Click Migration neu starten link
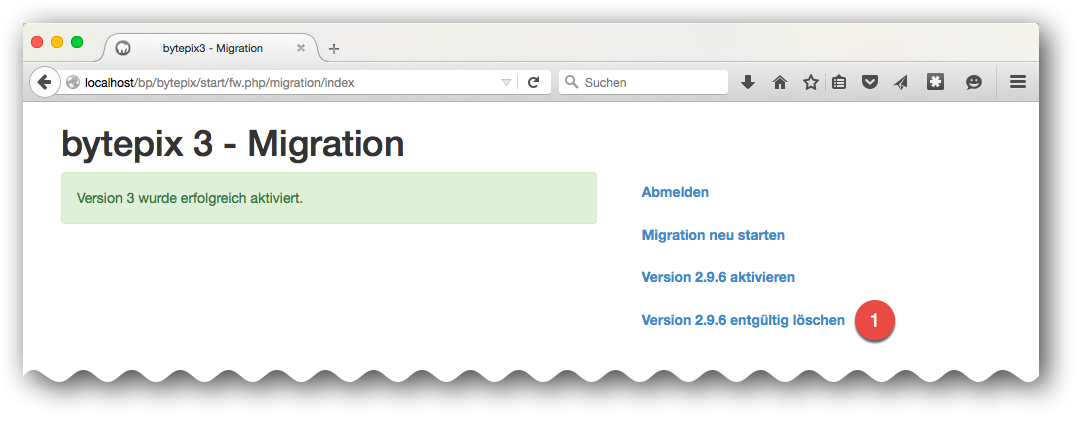Viewport: 1076px width, 443px height. click(x=713, y=235)
